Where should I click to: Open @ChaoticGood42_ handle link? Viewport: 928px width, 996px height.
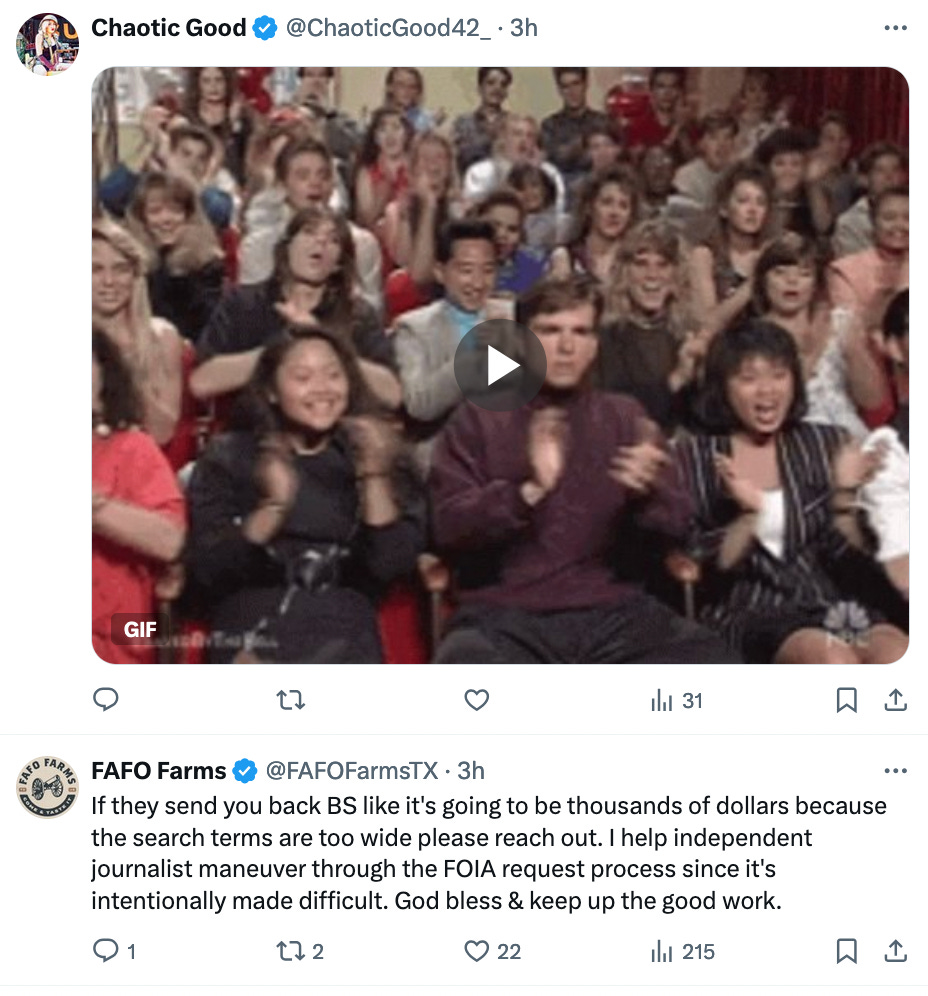(x=387, y=28)
